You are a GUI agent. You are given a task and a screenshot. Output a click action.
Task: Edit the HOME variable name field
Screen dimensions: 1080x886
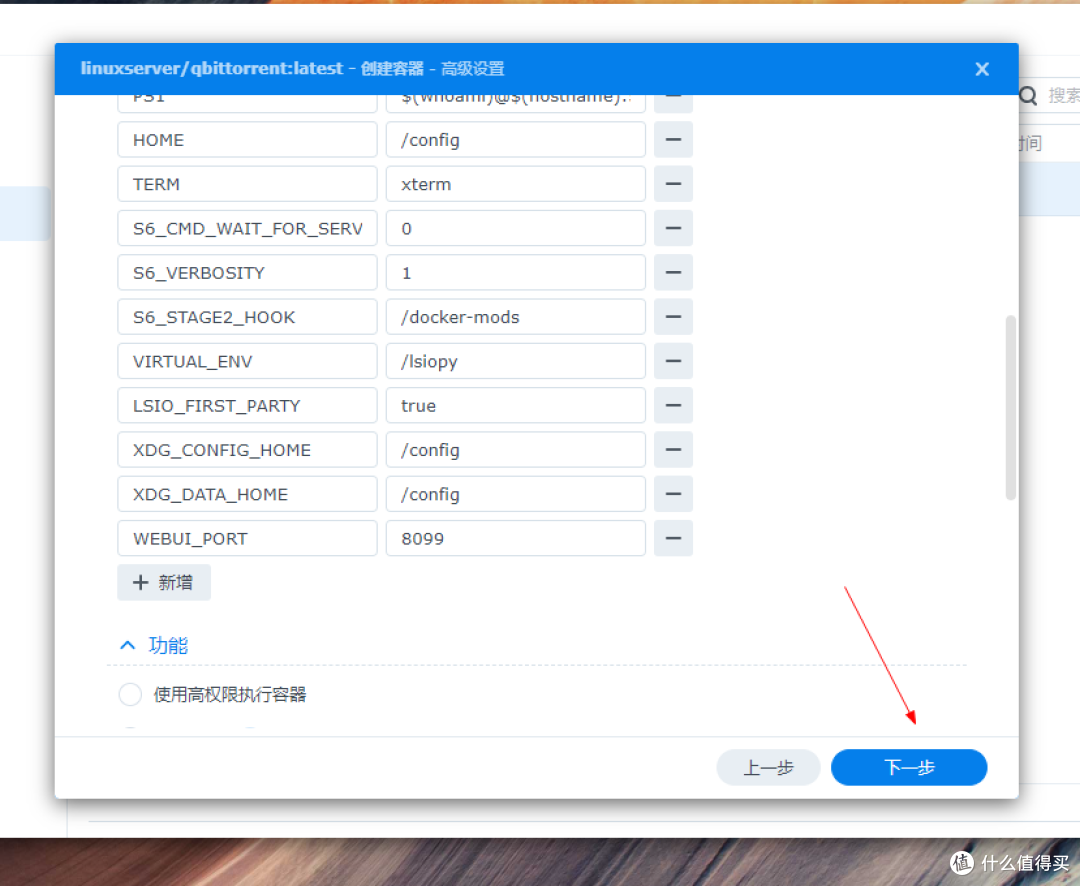coord(247,140)
